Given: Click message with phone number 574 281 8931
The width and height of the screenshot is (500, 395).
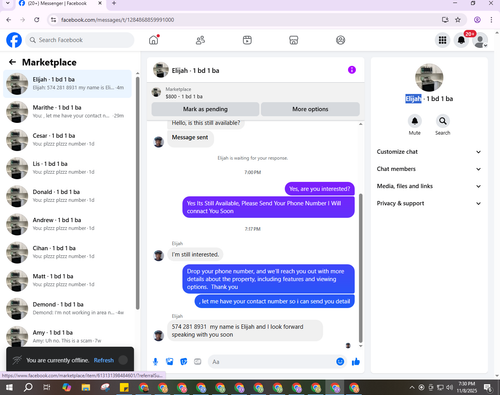Looking at the screenshot, I should pyautogui.click(x=245, y=331).
